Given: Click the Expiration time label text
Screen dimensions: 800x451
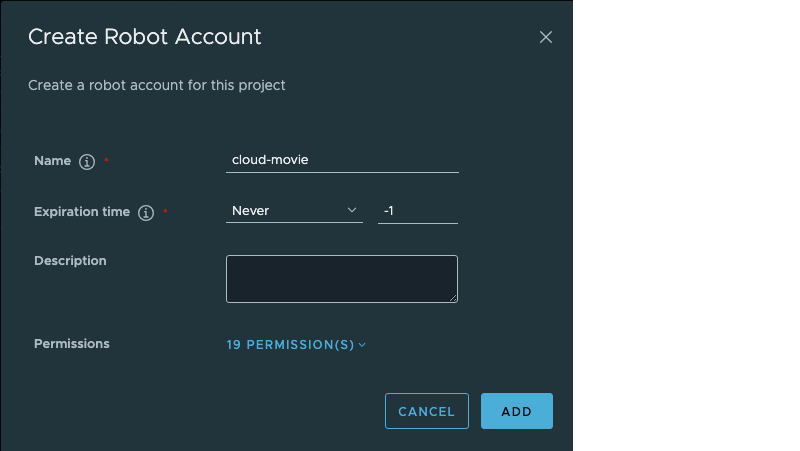Looking at the screenshot, I should [x=82, y=212].
